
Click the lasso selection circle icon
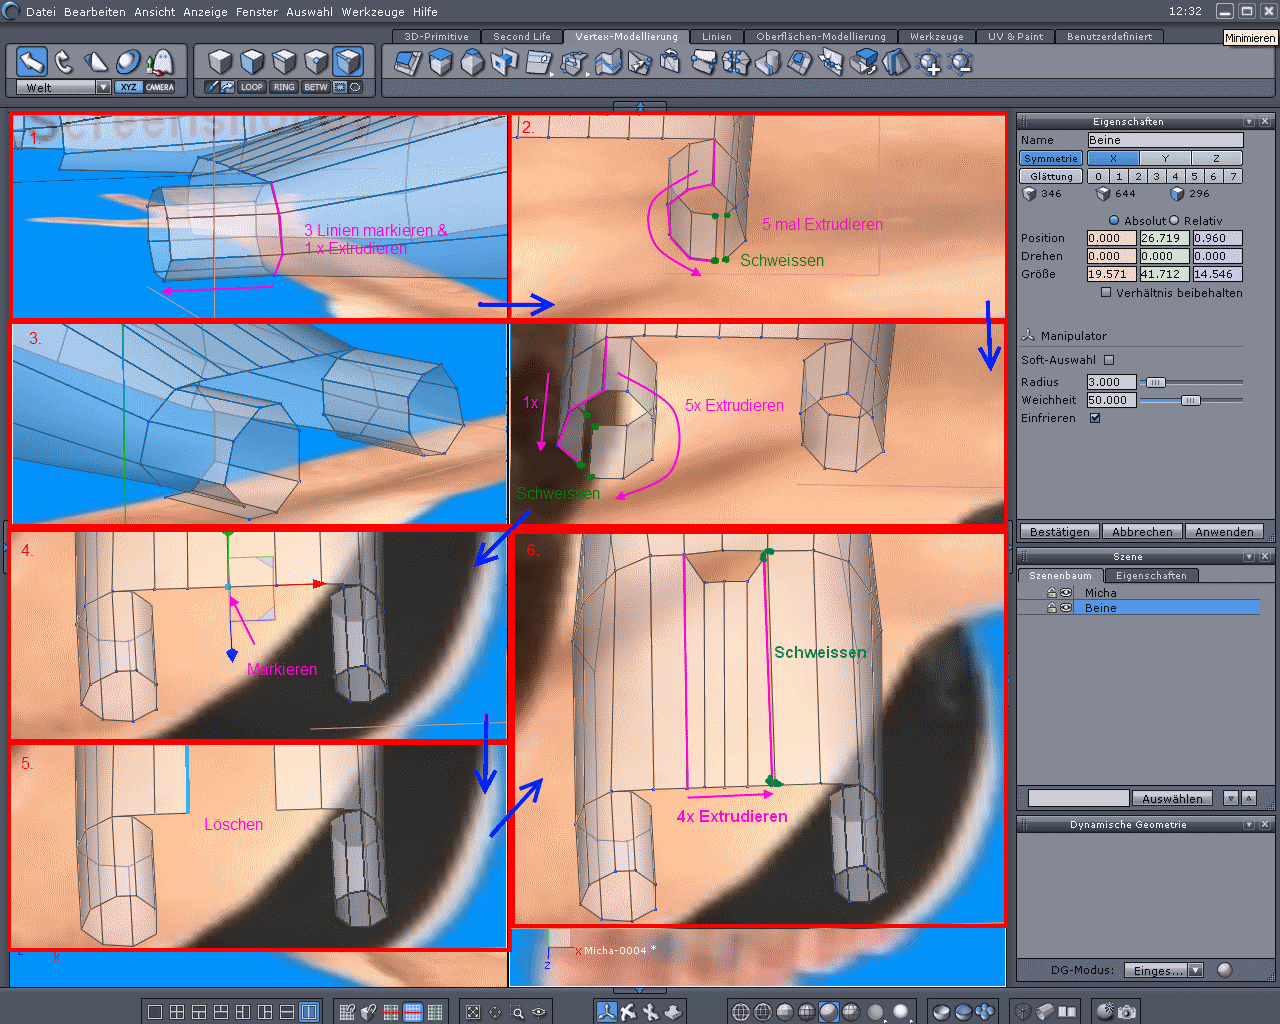(355, 87)
